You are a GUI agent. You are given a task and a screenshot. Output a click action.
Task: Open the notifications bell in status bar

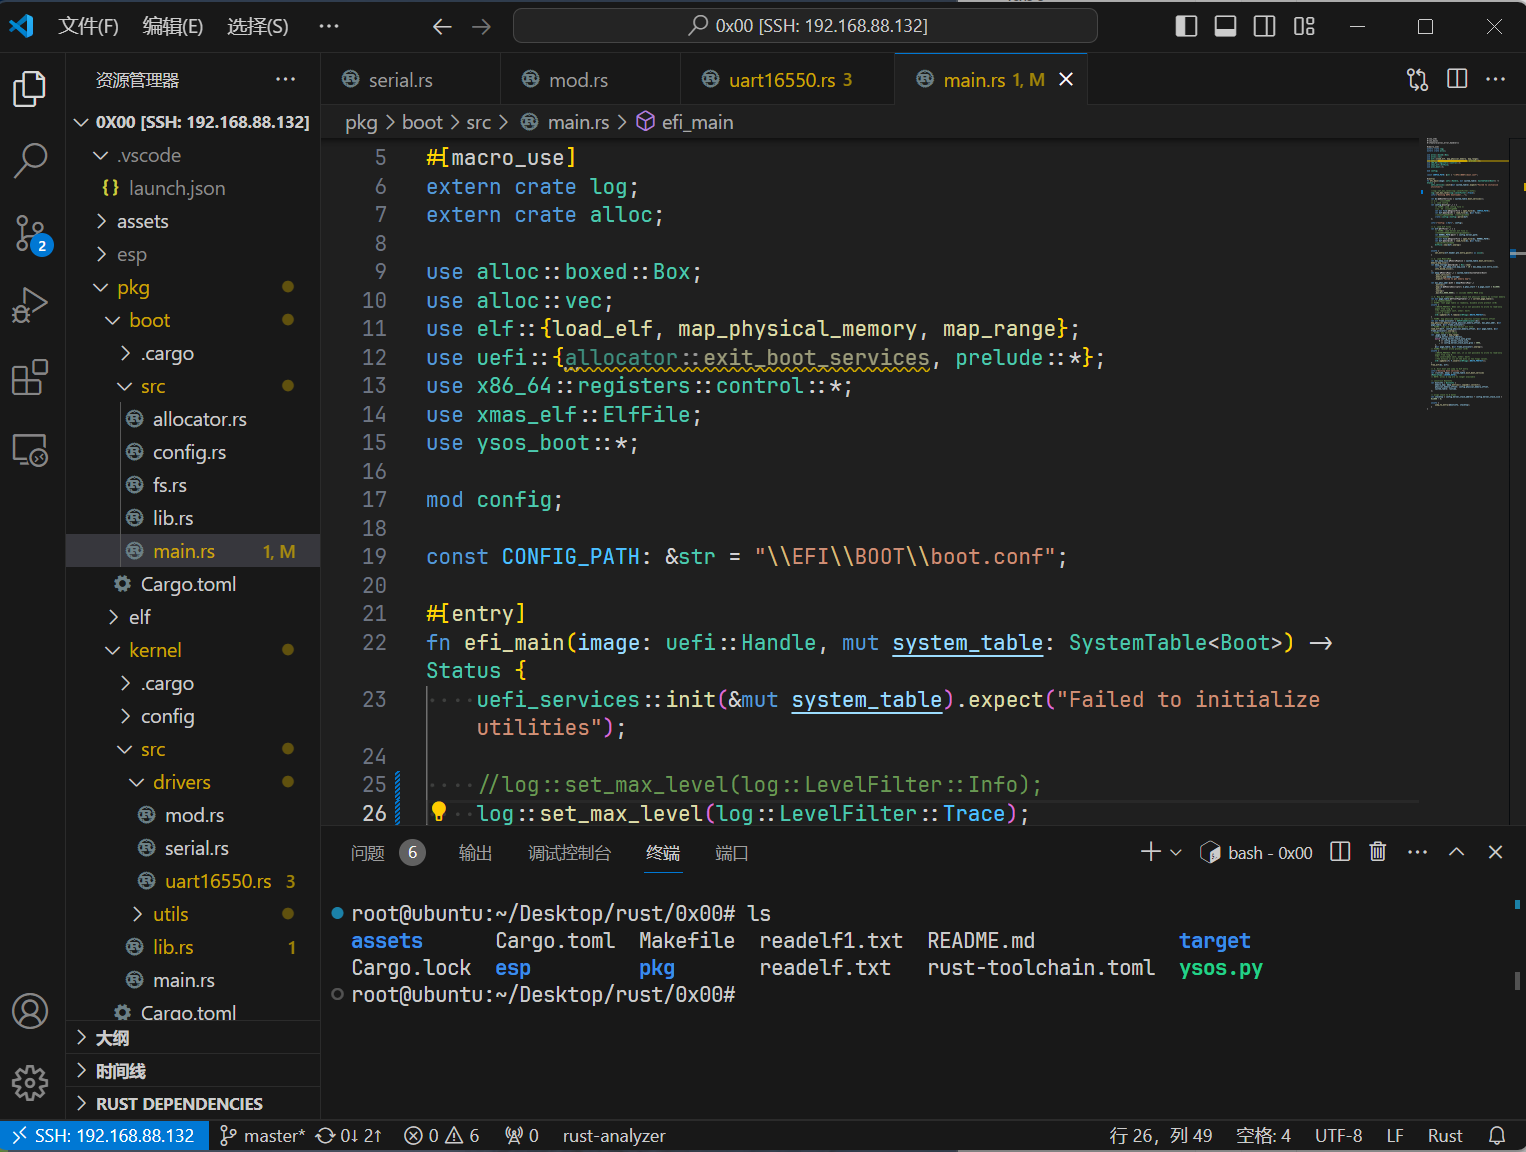(x=1497, y=1136)
